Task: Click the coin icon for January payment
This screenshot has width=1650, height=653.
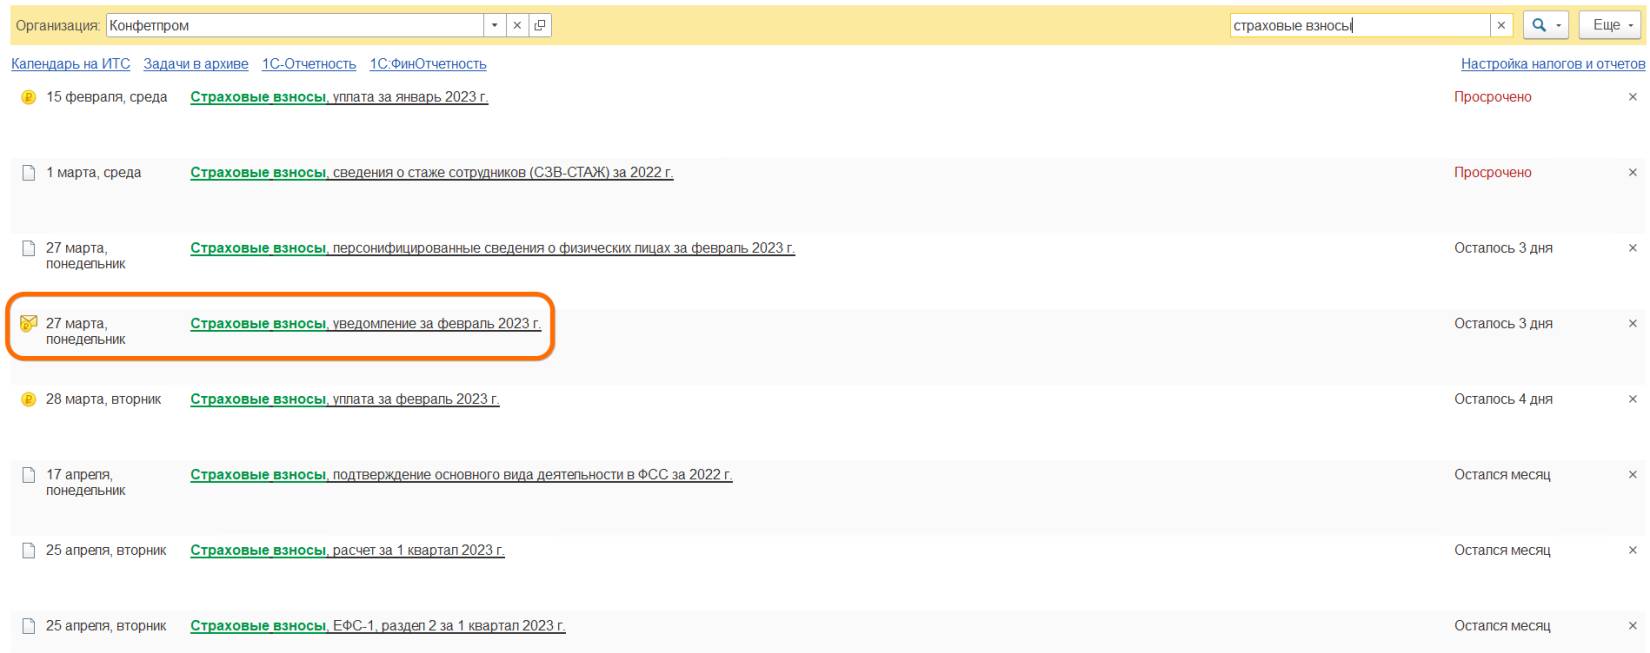Action: coord(29,98)
